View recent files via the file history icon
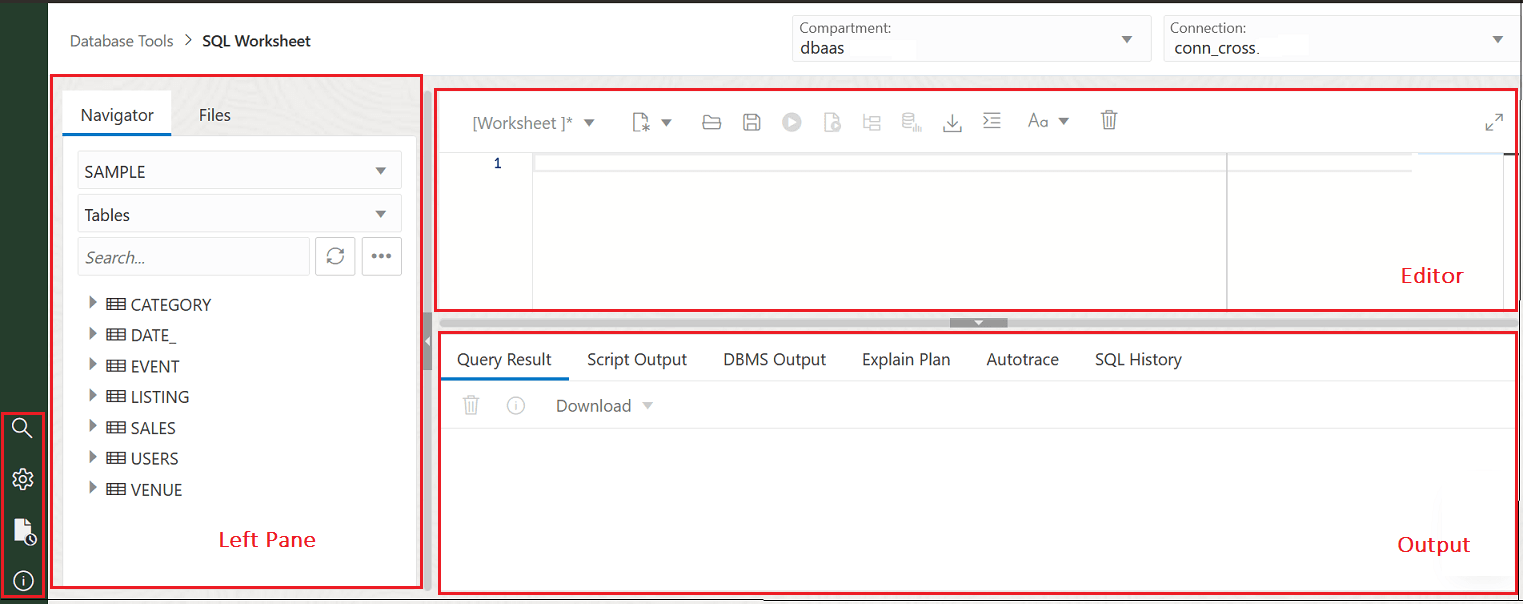 pyautogui.click(x=22, y=531)
